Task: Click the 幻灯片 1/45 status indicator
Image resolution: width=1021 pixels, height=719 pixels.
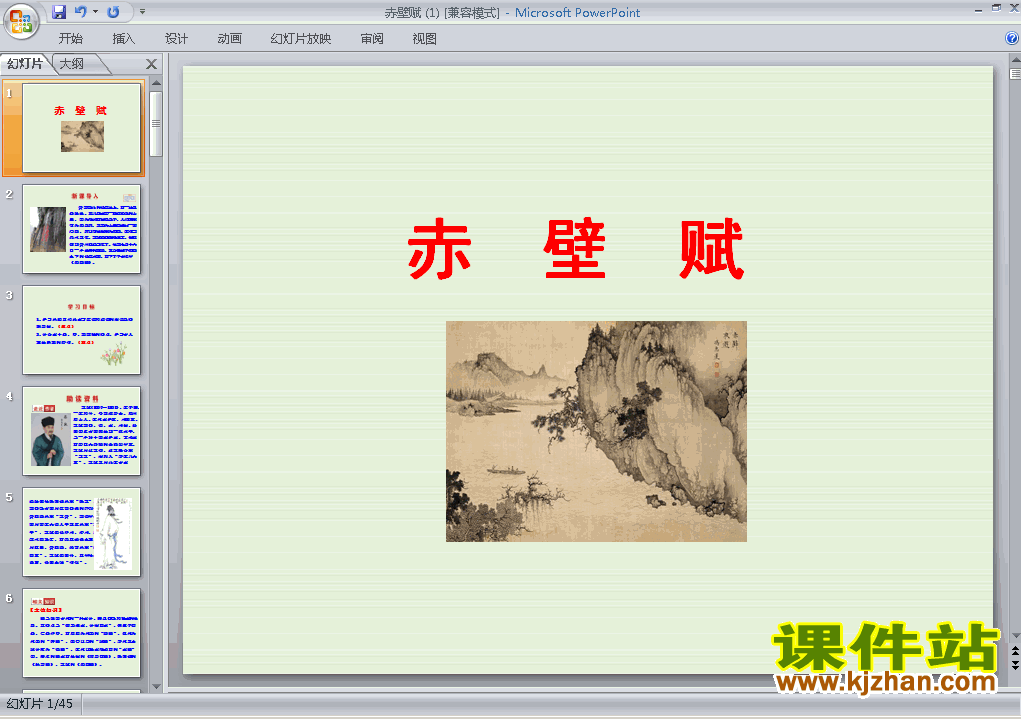Action: point(40,703)
